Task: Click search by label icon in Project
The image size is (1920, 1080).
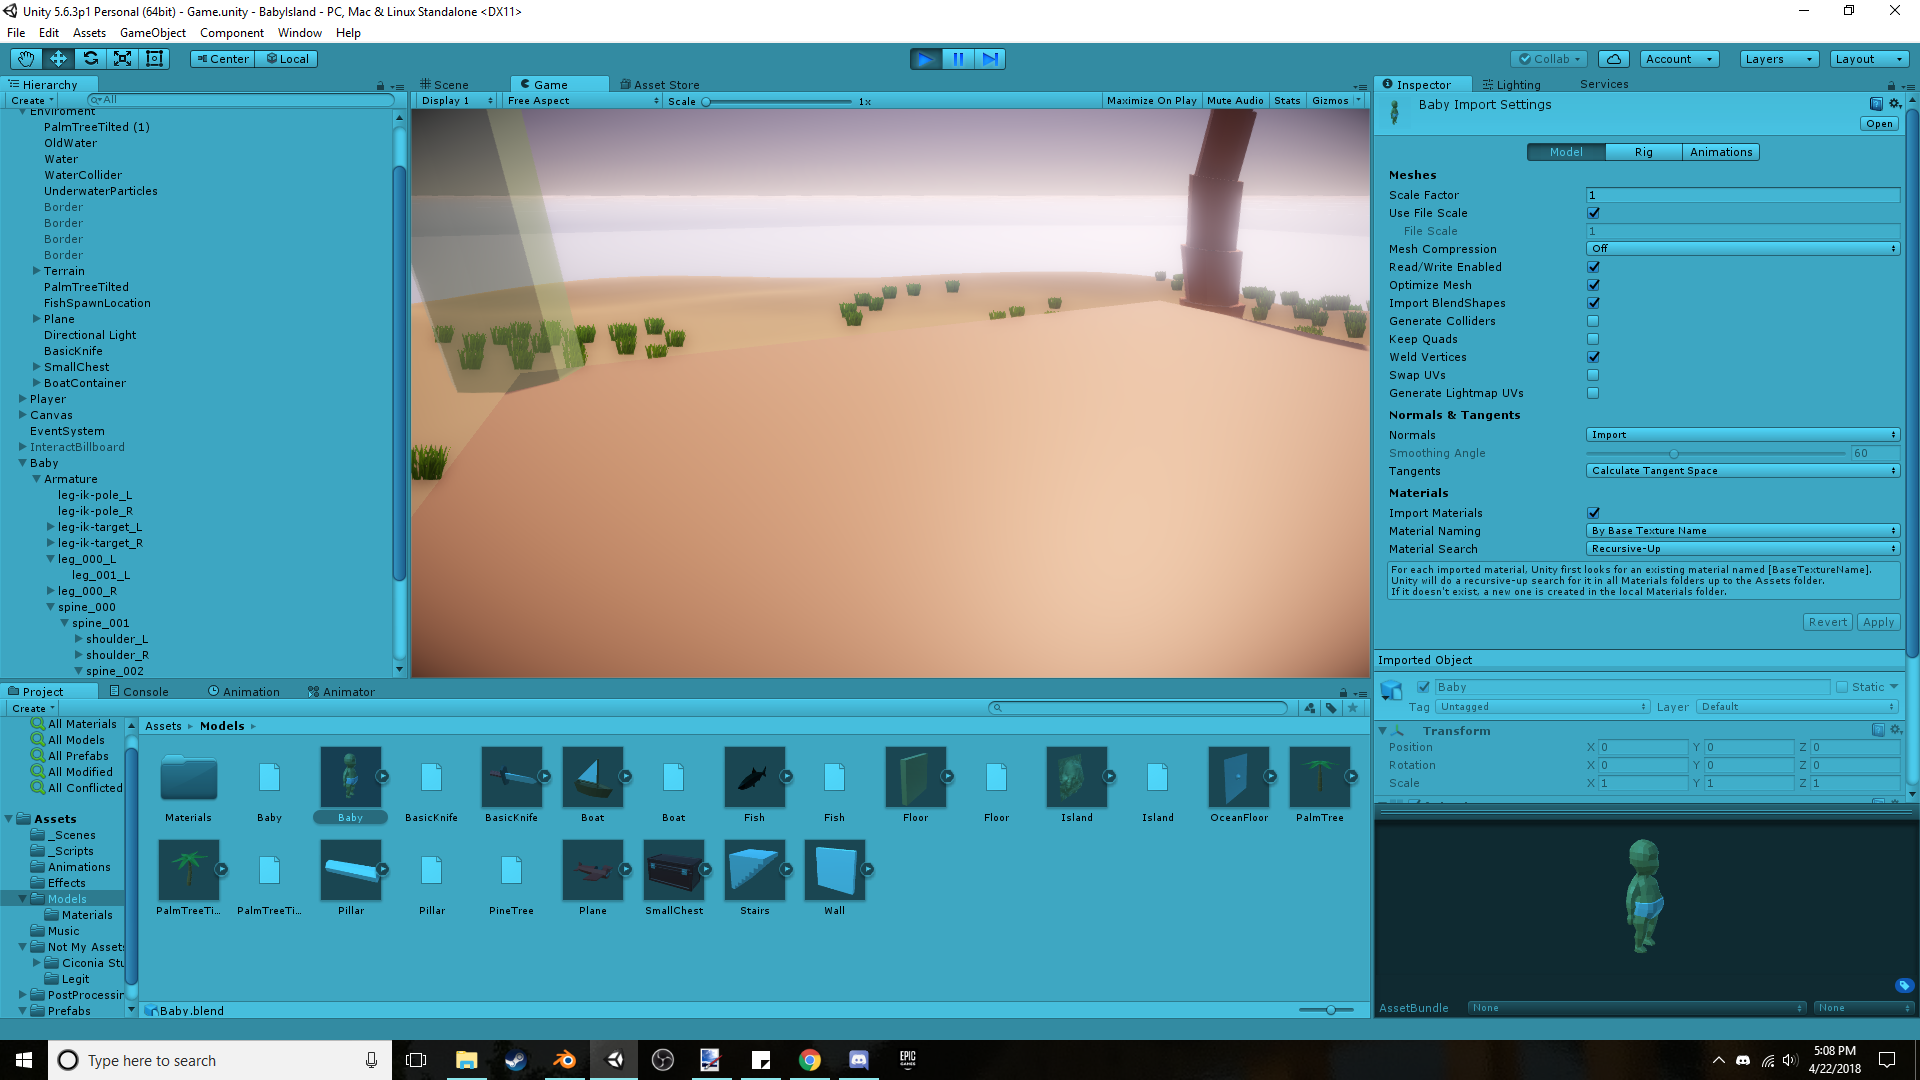Action: click(1331, 708)
